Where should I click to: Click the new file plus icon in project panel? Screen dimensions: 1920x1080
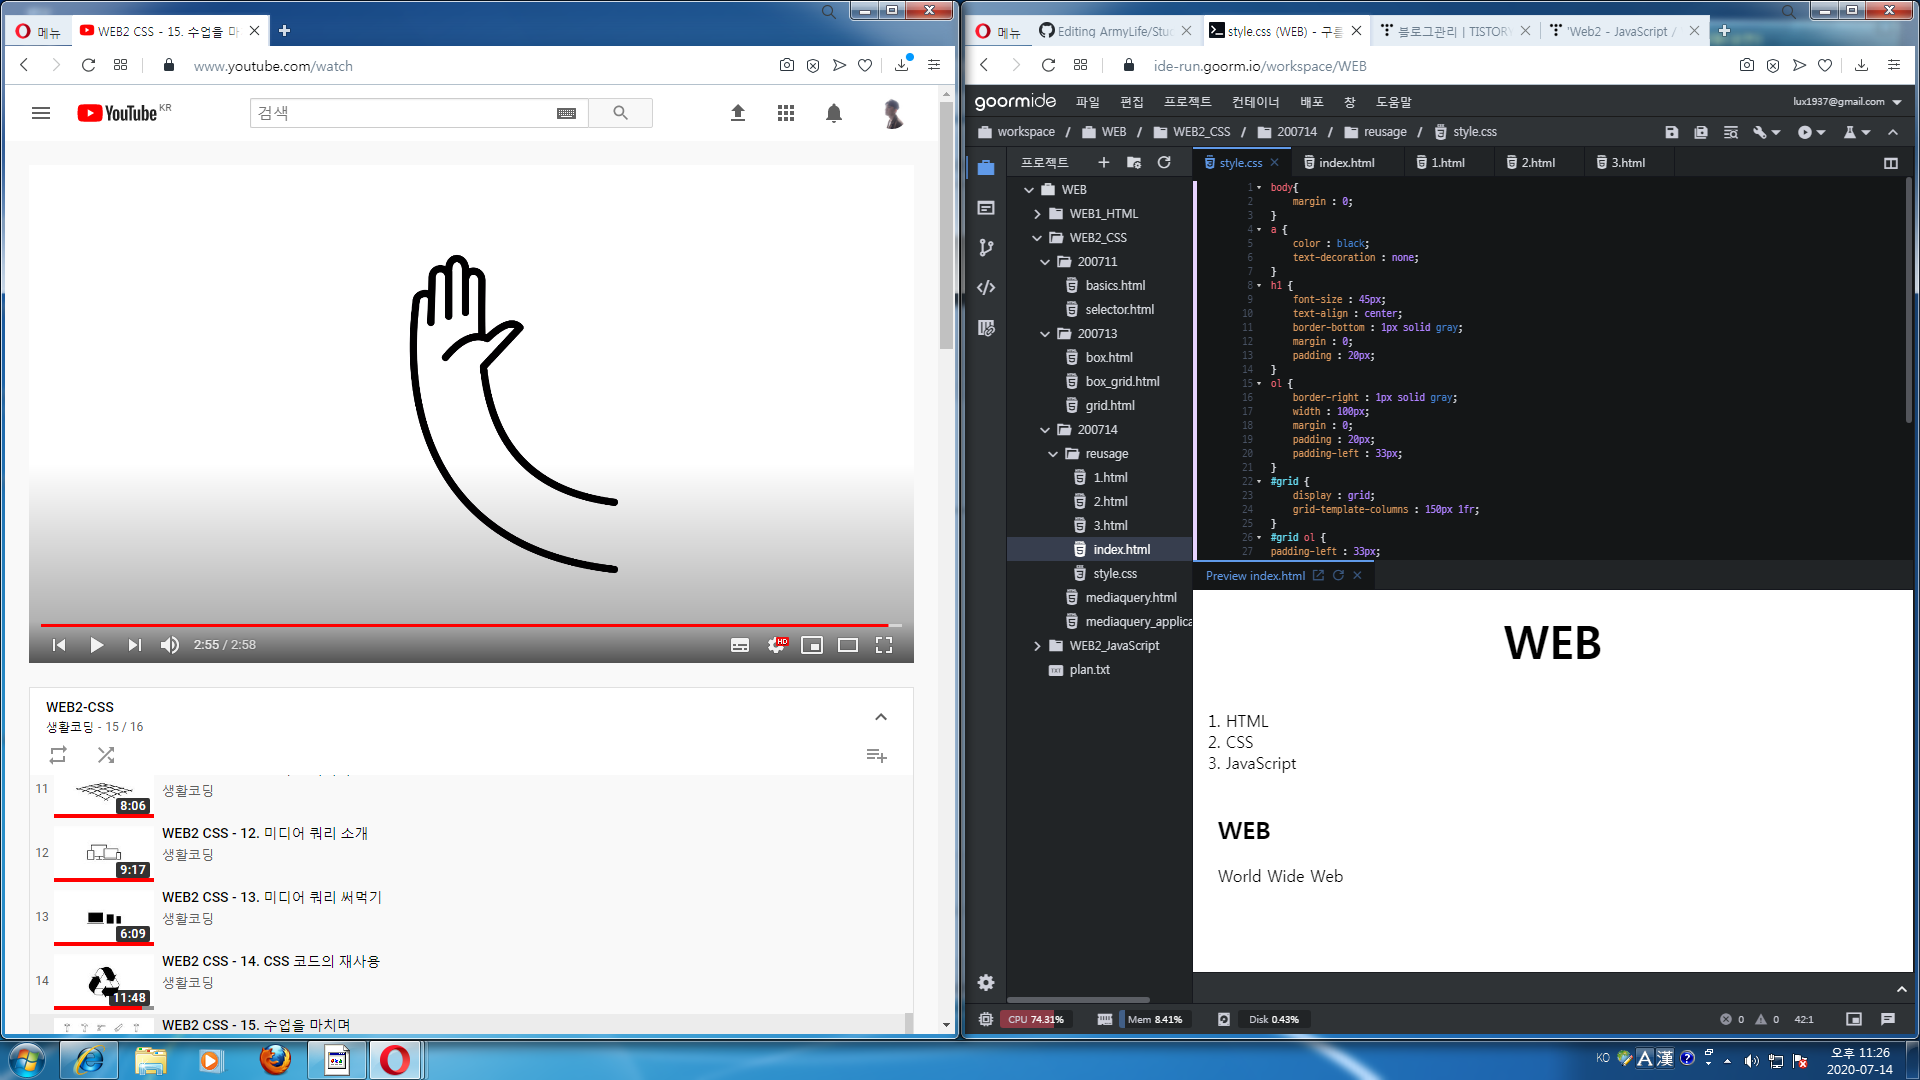pos(1103,162)
